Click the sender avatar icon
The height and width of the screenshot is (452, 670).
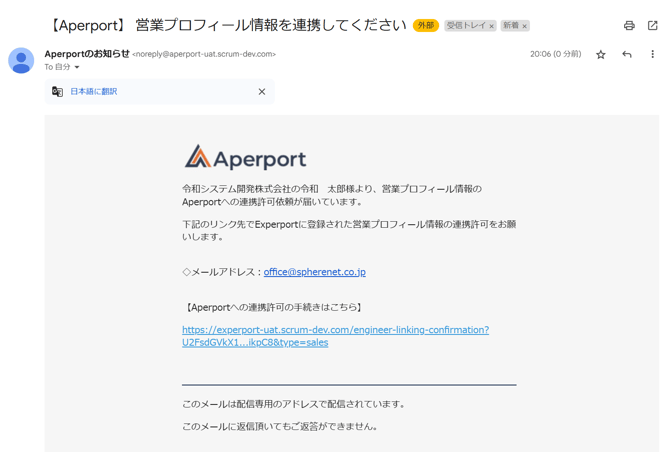tap(21, 61)
